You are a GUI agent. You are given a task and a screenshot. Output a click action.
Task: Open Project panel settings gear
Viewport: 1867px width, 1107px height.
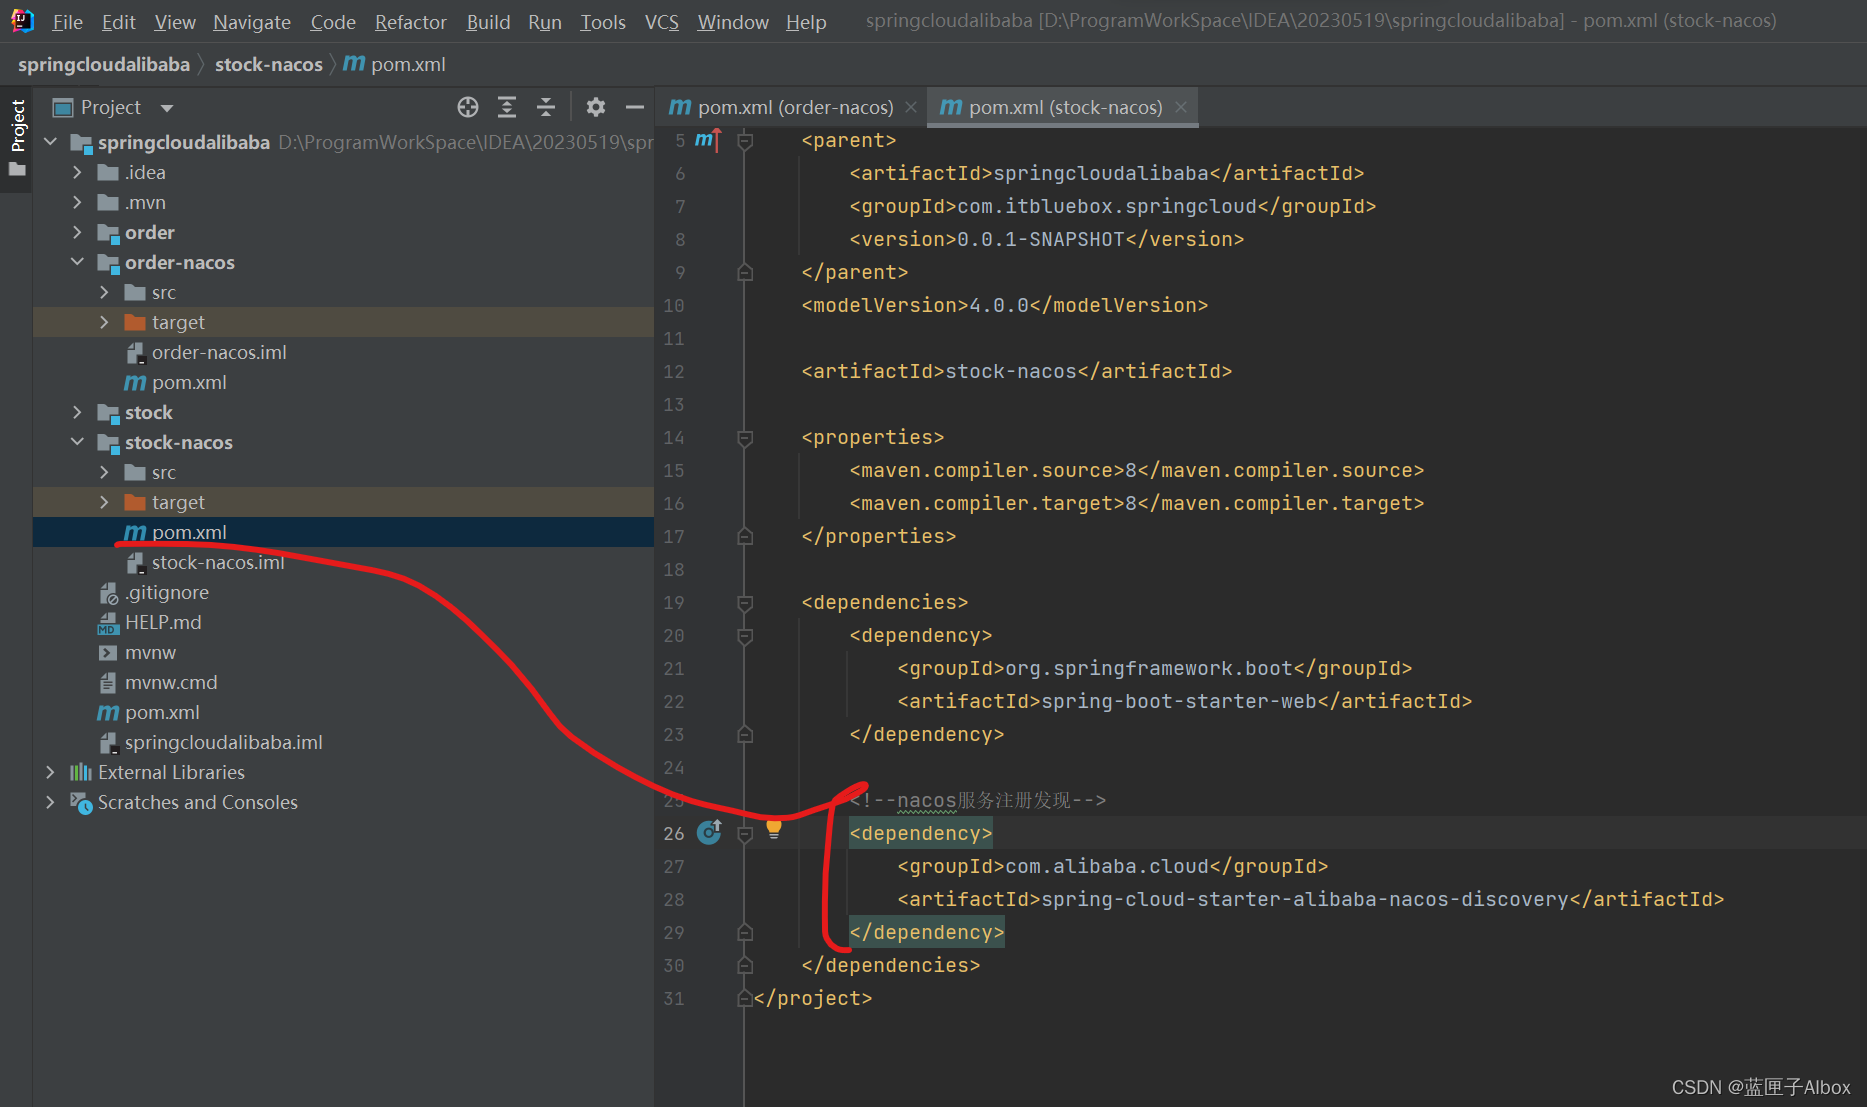[x=596, y=107]
